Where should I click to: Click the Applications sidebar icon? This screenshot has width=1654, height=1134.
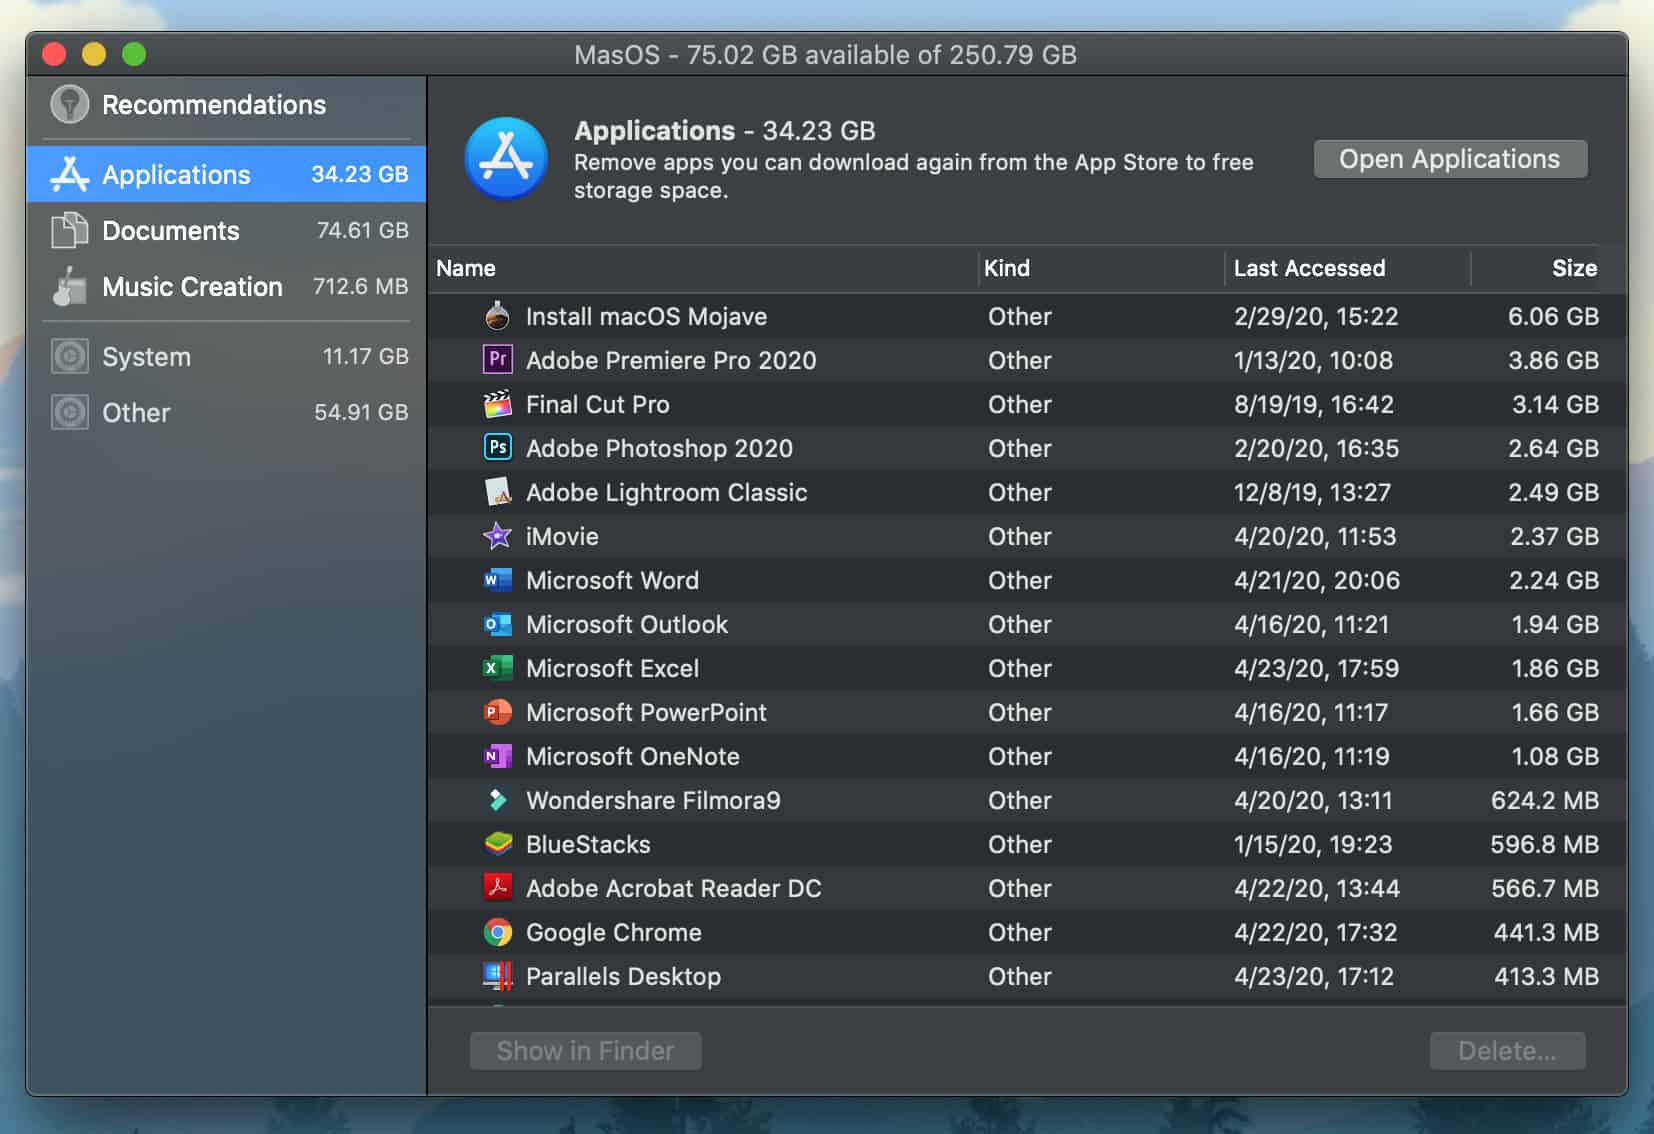tap(70, 174)
